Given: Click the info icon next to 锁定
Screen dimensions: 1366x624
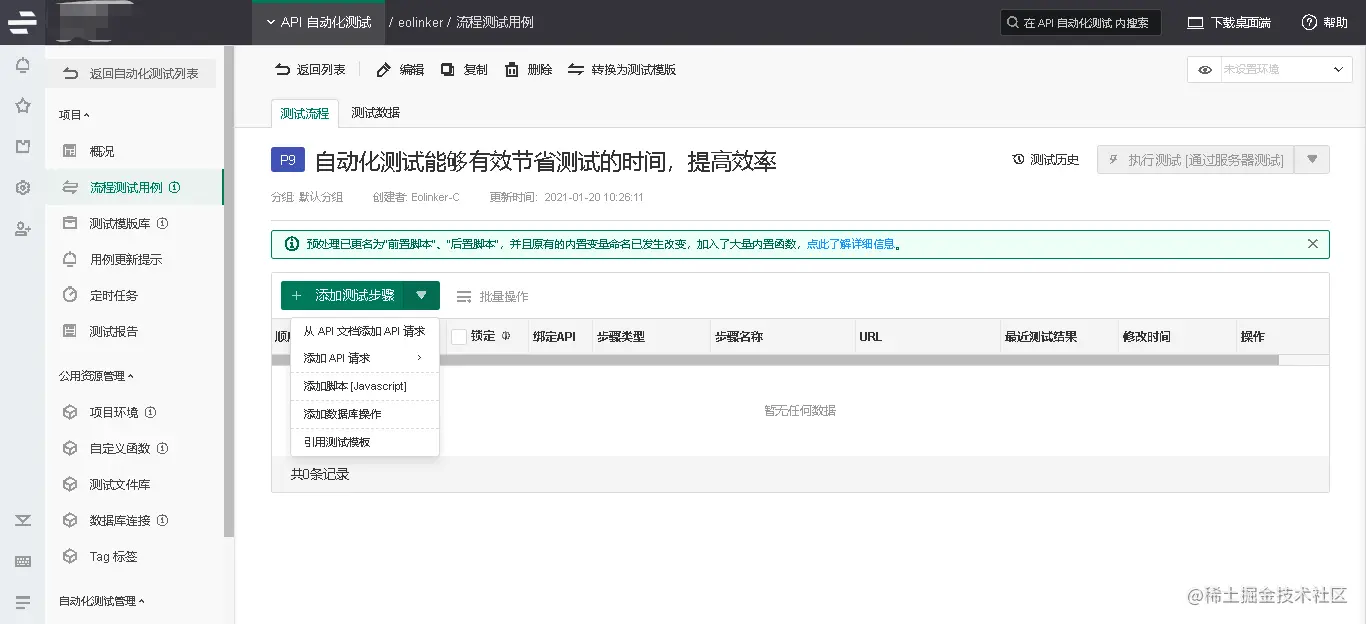Looking at the screenshot, I should click(506, 336).
